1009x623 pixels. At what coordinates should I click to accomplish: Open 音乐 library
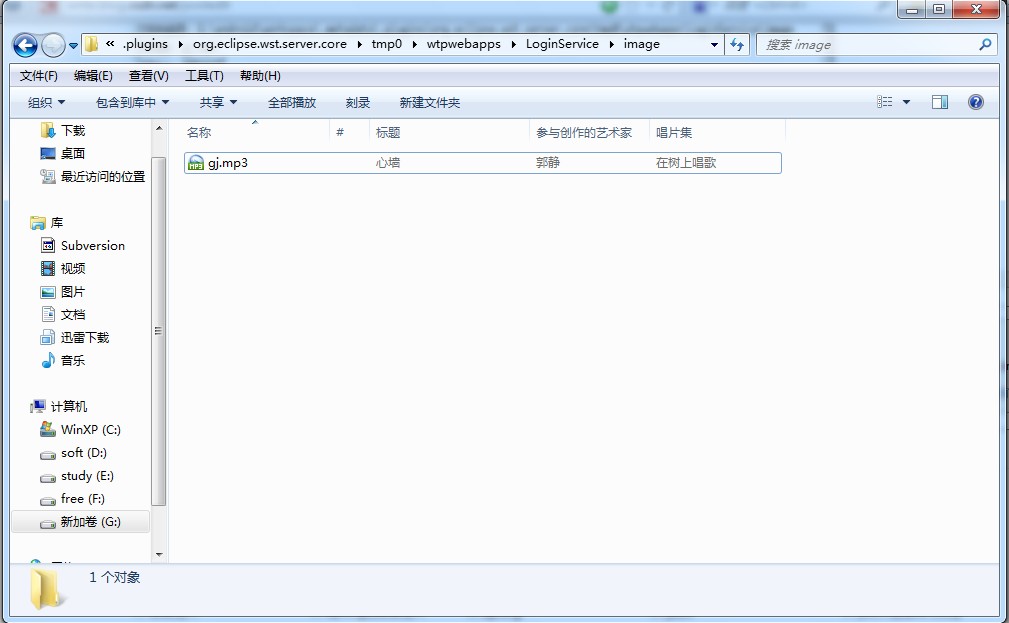tap(73, 360)
